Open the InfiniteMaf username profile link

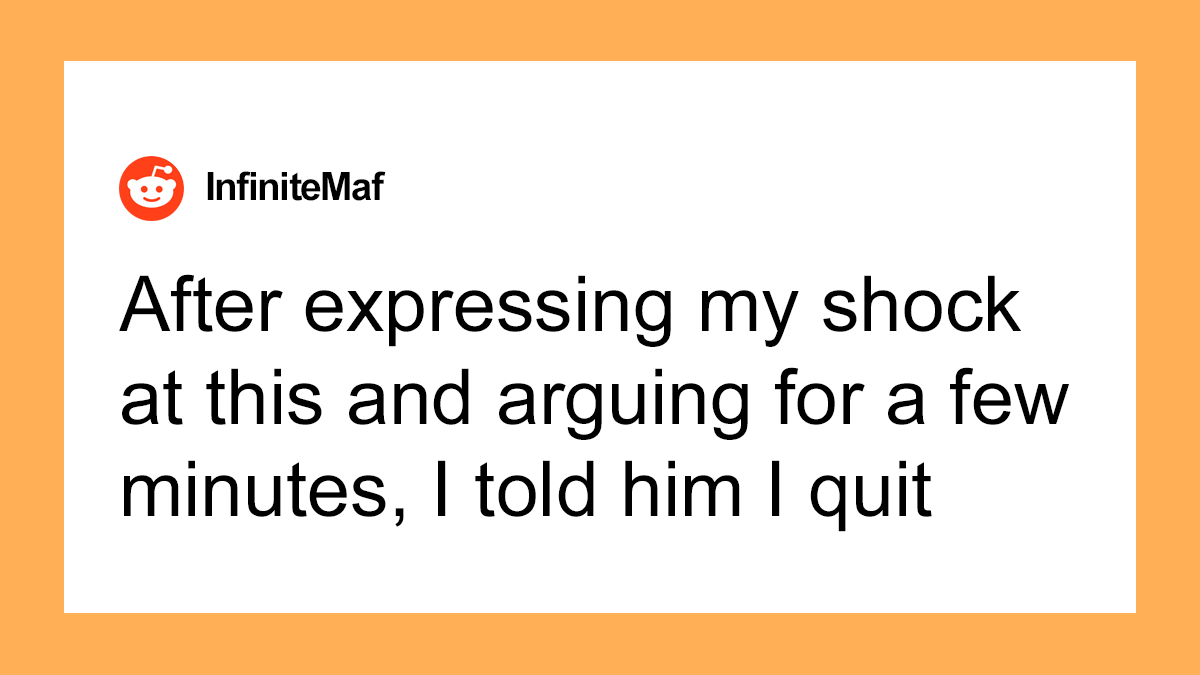click(x=293, y=188)
